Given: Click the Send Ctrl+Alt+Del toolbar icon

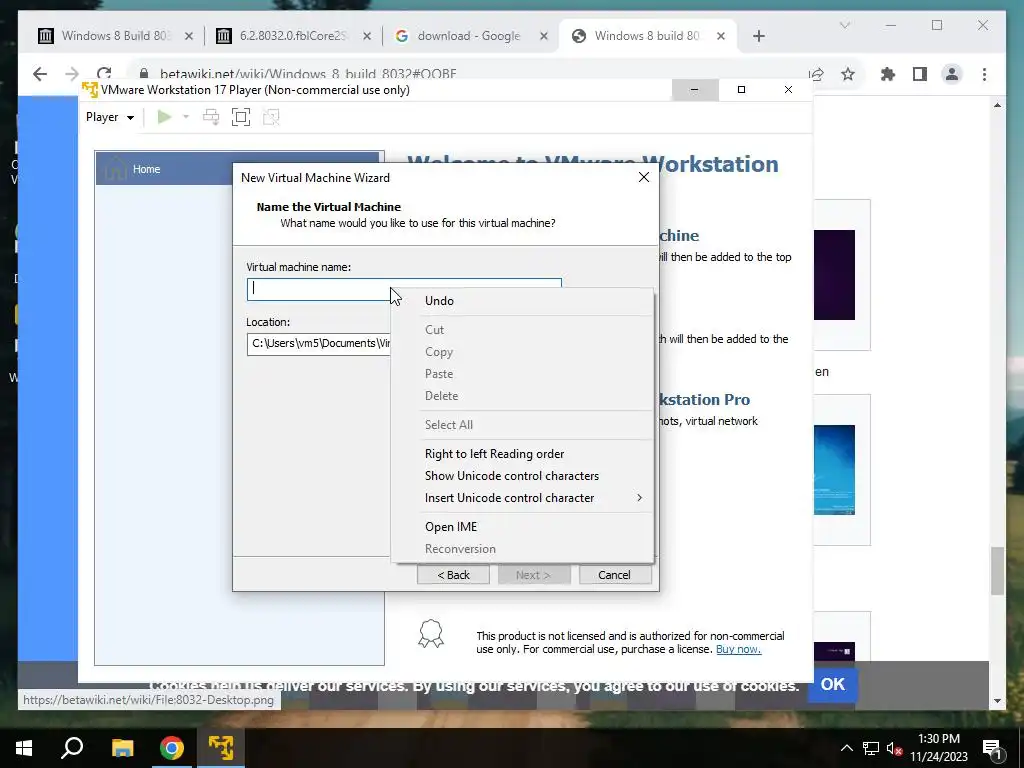Looking at the screenshot, I should (x=211, y=117).
